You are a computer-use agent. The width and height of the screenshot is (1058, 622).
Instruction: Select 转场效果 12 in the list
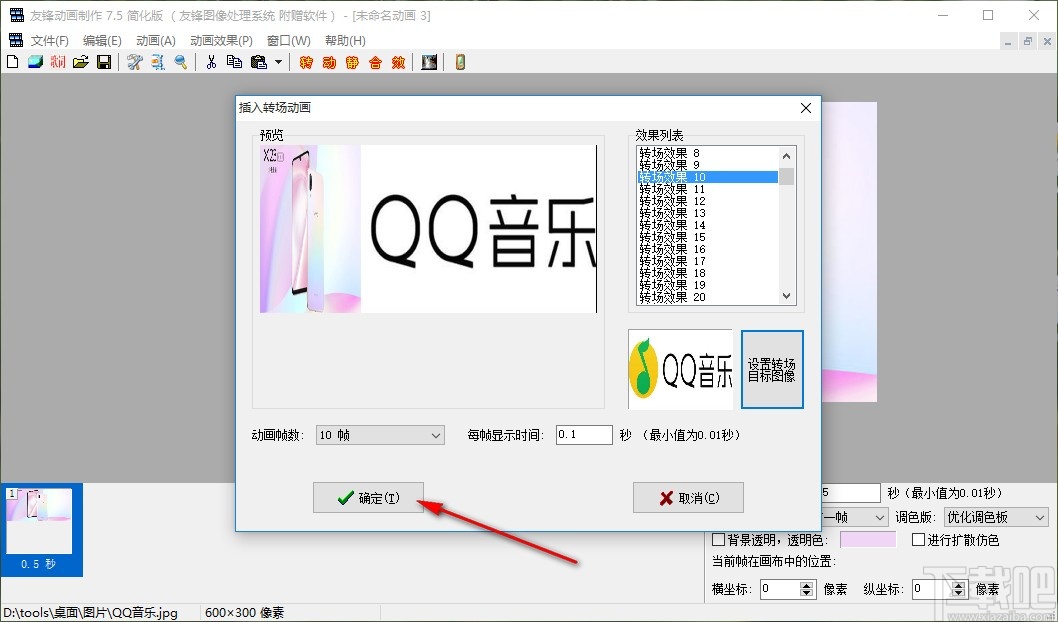(707, 201)
